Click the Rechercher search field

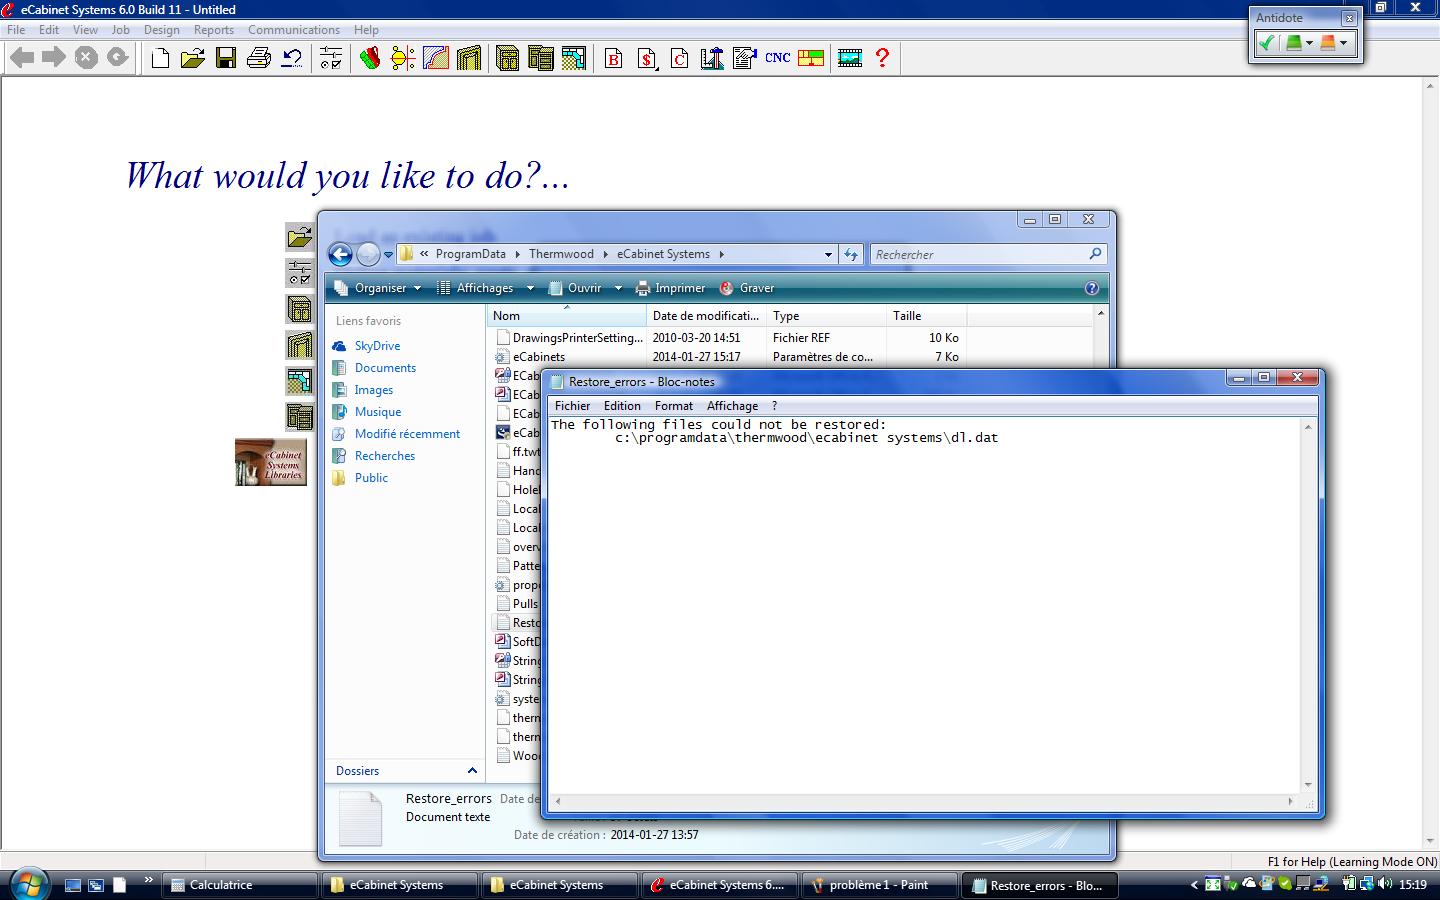pos(980,255)
